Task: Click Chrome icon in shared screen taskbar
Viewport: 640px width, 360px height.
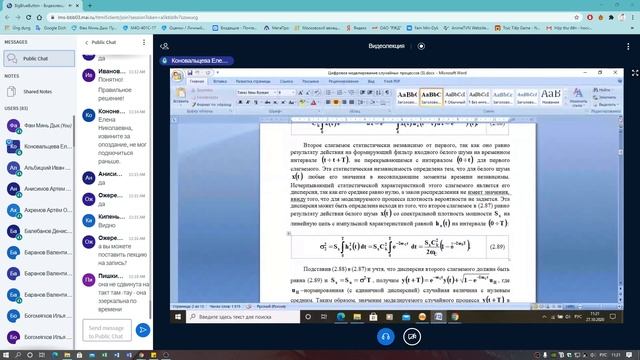Action: pyautogui.click(x=455, y=317)
